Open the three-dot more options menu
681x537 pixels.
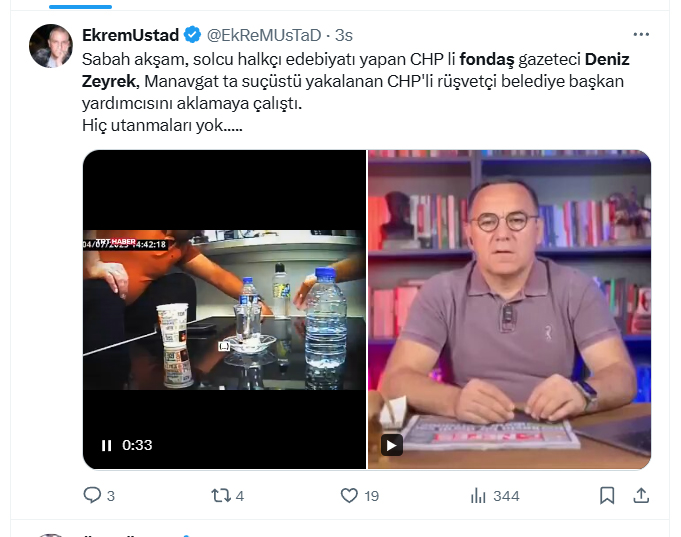(641, 34)
